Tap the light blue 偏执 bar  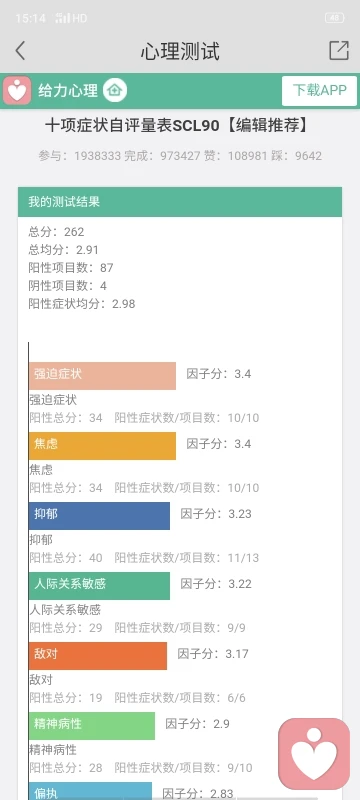coord(90,791)
